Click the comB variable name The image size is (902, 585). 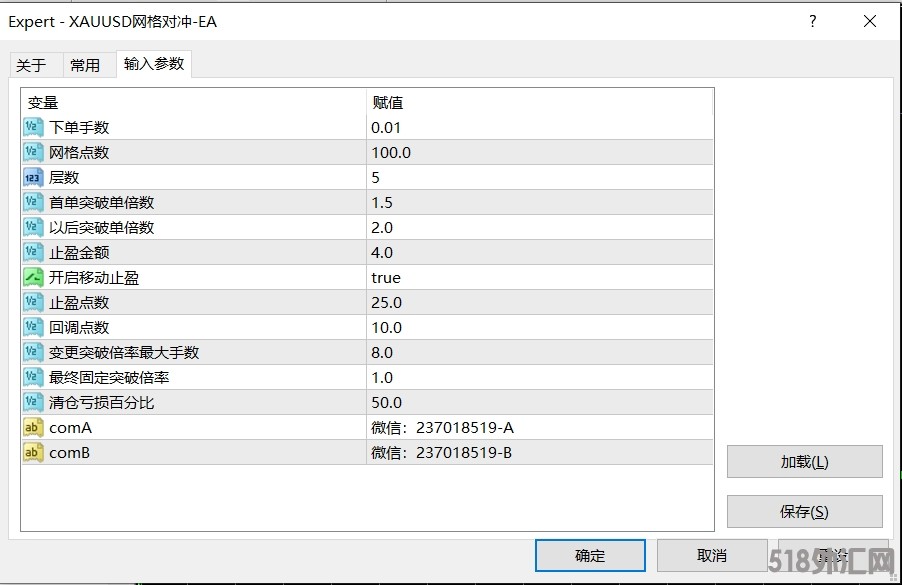pos(70,453)
